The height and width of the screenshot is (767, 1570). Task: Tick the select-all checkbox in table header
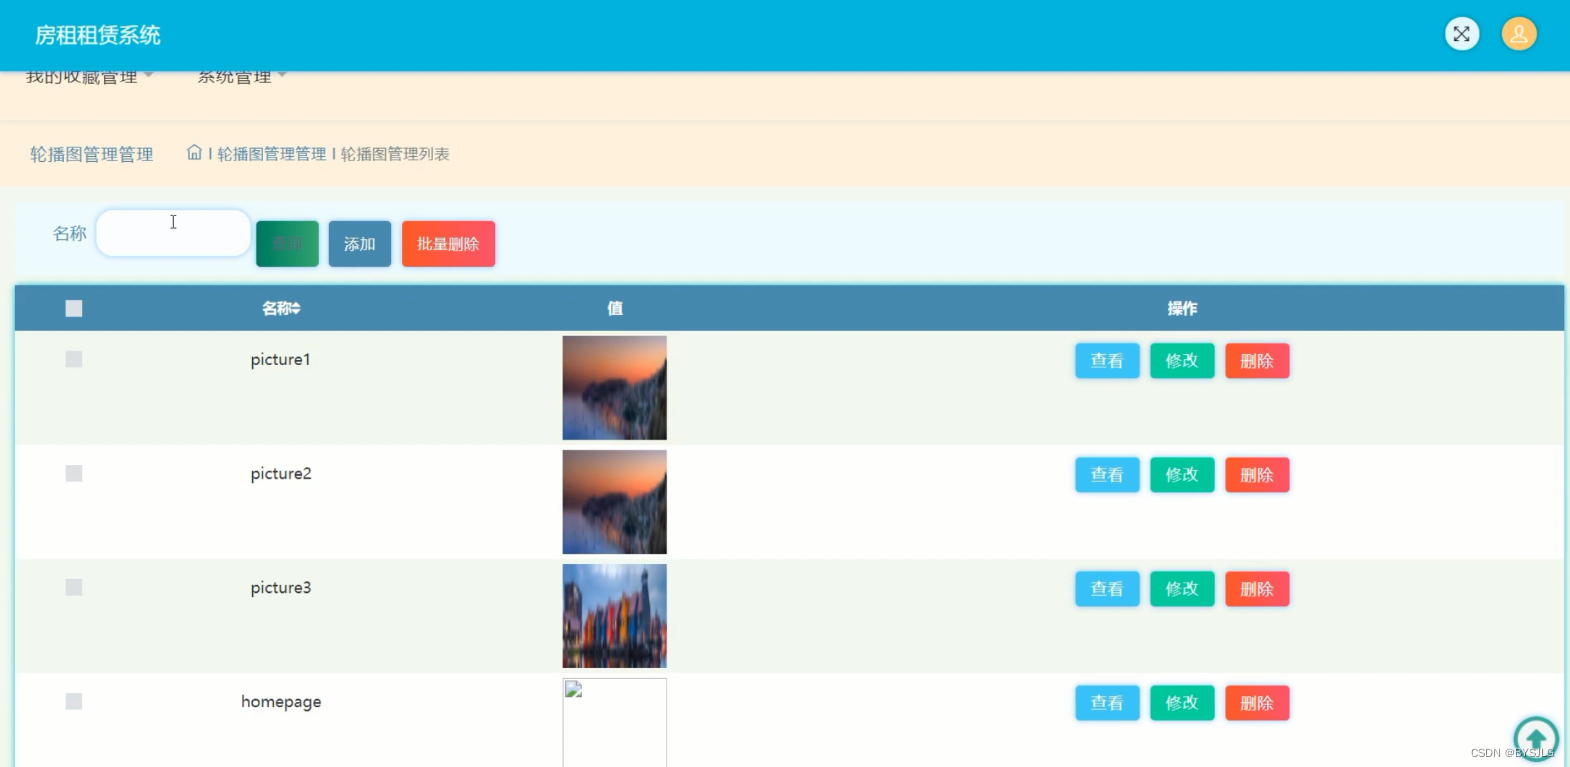point(74,308)
